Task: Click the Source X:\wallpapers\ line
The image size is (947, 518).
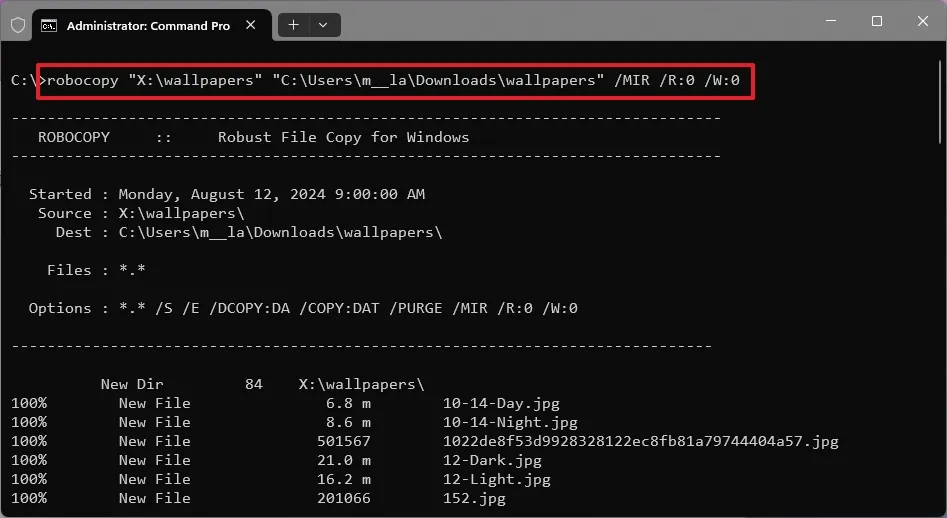Action: coord(141,213)
